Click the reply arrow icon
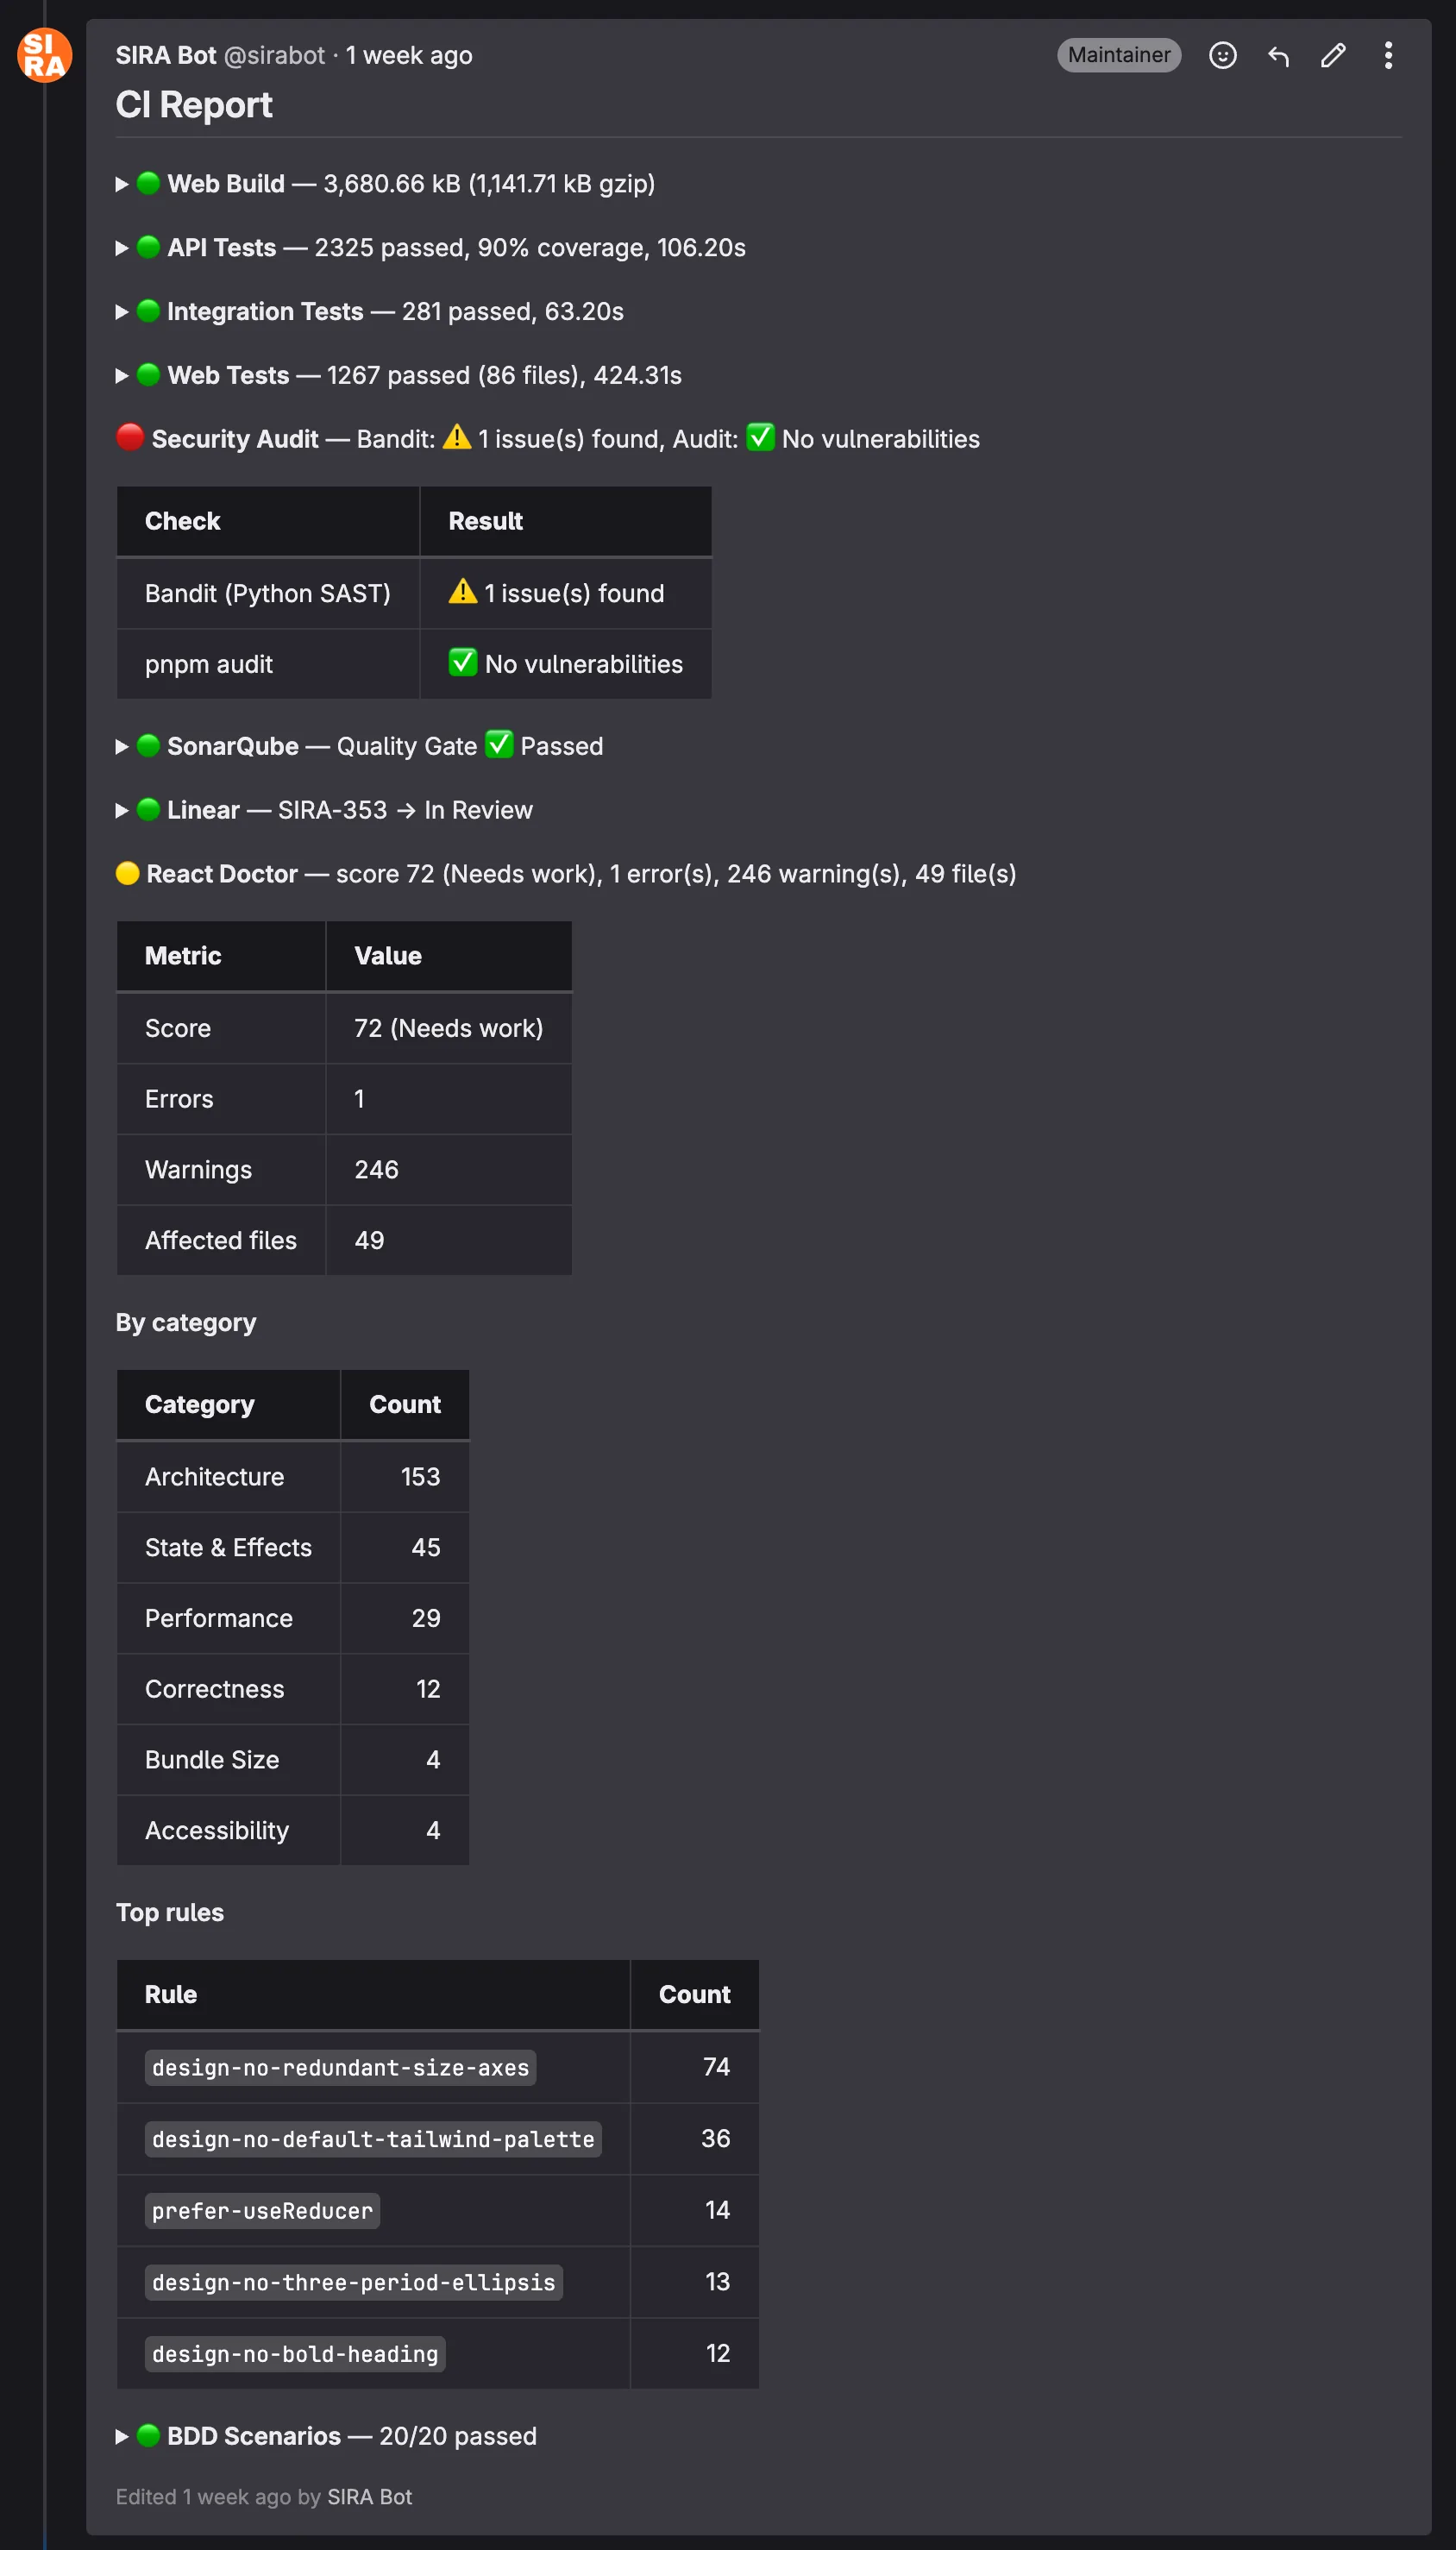 pyautogui.click(x=1278, y=55)
